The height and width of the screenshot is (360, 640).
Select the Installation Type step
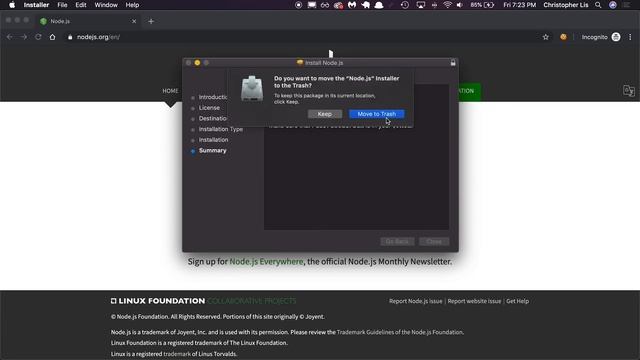[x=221, y=129]
